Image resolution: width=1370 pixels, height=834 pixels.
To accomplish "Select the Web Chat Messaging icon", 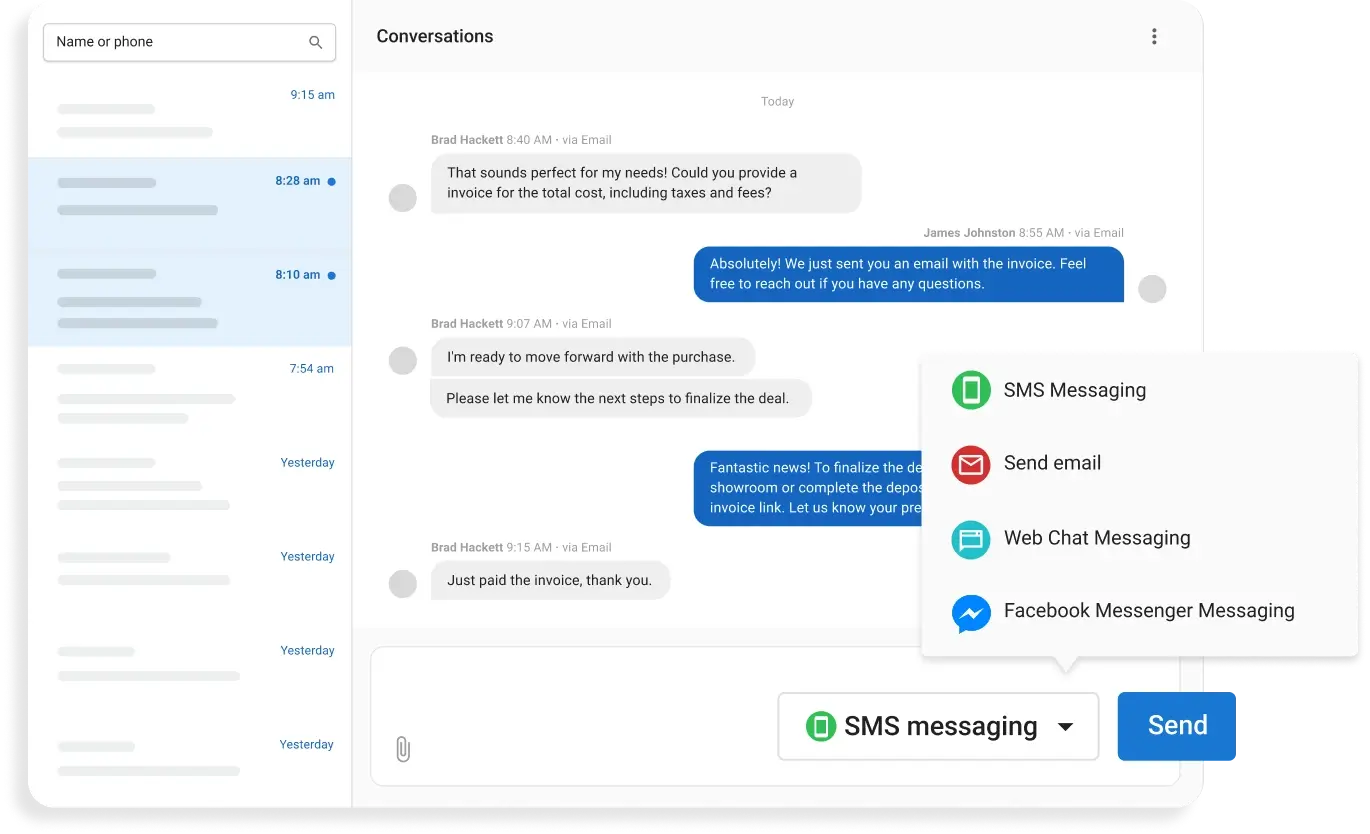I will point(970,538).
